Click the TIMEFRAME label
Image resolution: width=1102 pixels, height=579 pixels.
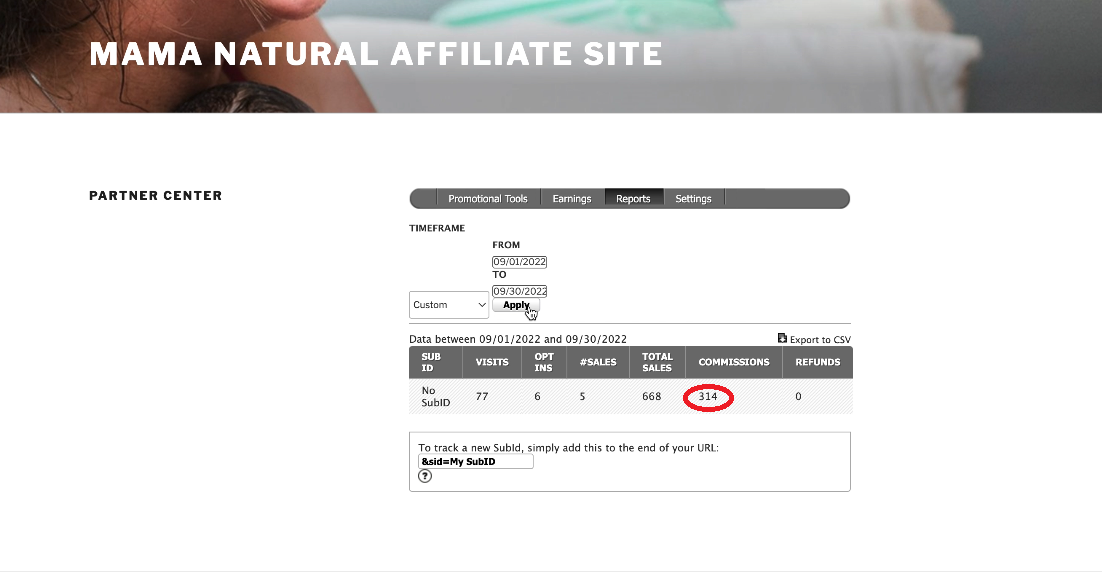(437, 228)
